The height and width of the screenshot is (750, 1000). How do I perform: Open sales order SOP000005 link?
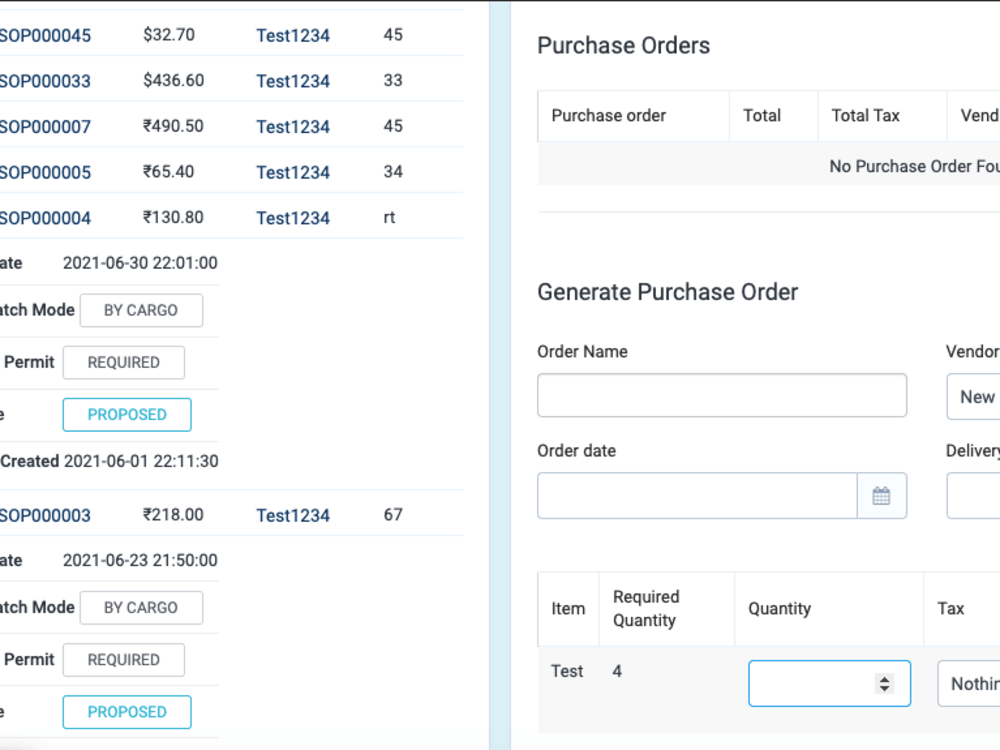click(x=45, y=172)
